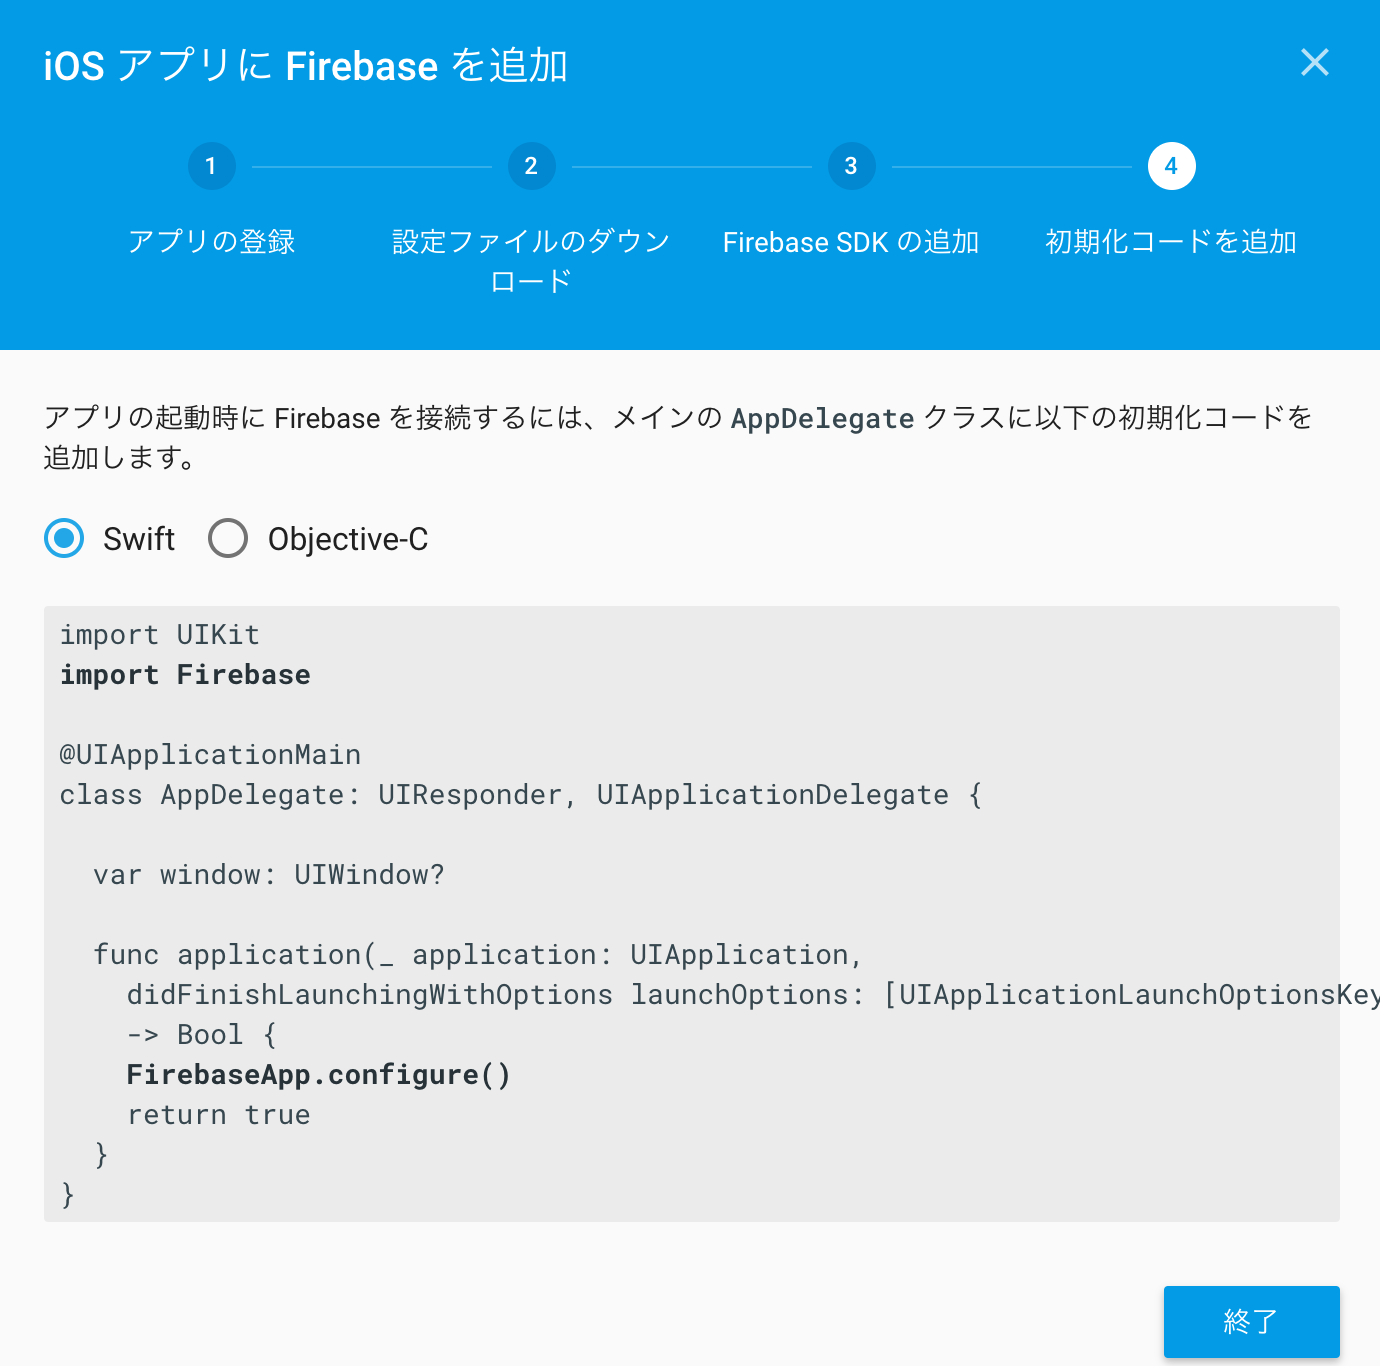The width and height of the screenshot is (1380, 1366).
Task: Click the 終了 button
Action: click(x=1251, y=1321)
